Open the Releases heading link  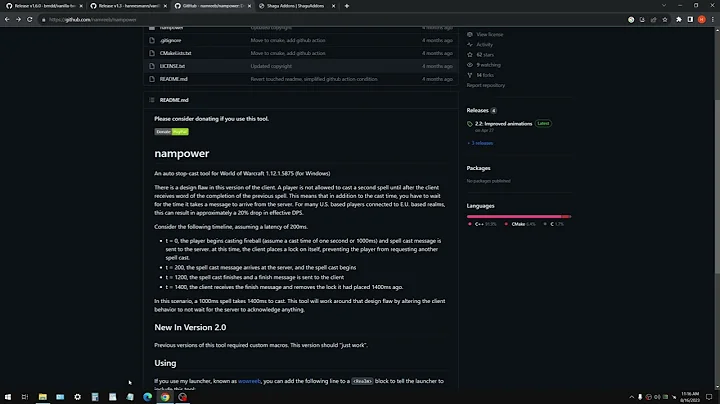point(478,110)
